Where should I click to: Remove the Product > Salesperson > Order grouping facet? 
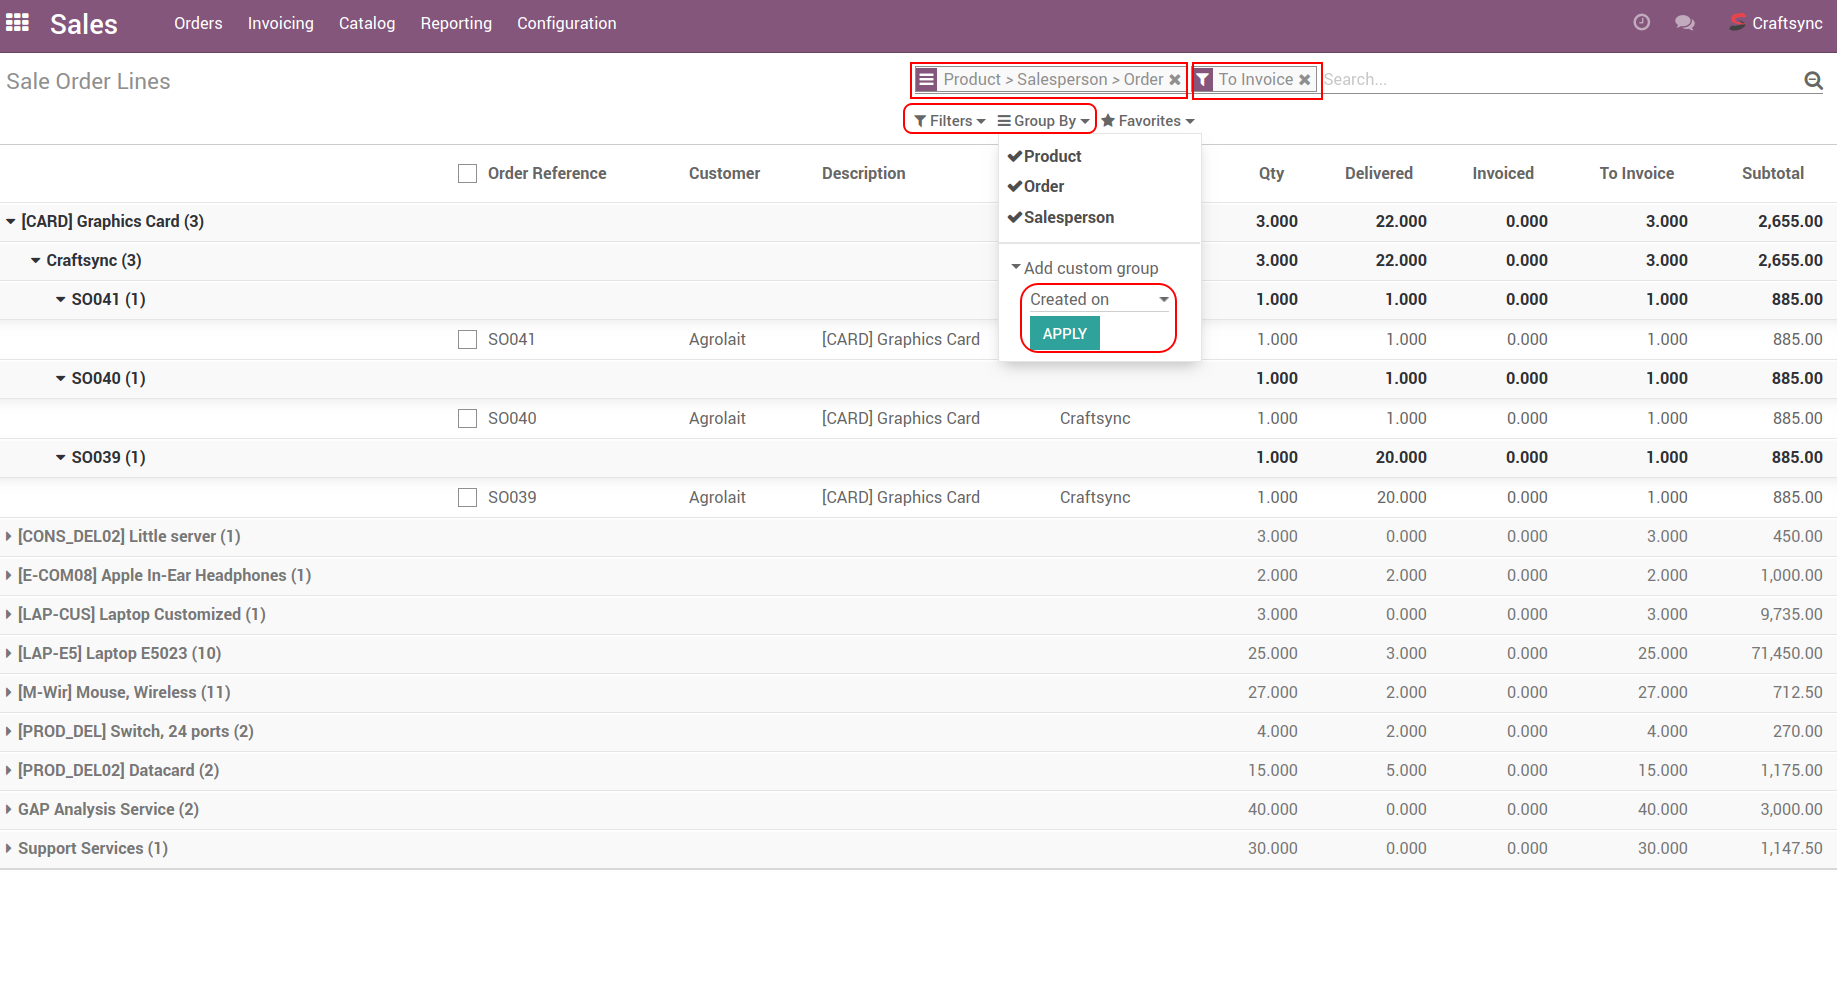[1175, 80]
